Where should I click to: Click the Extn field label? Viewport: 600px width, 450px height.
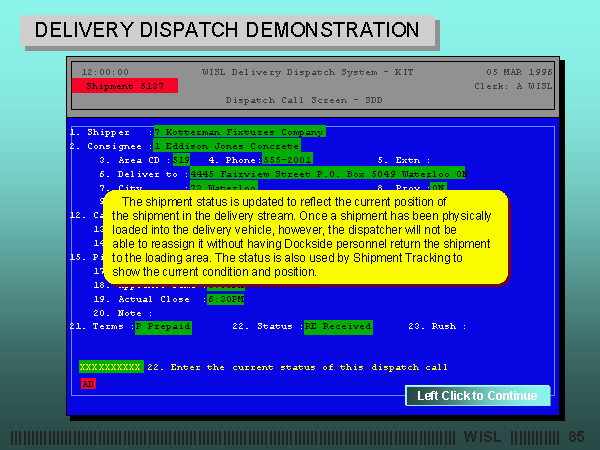(404, 159)
